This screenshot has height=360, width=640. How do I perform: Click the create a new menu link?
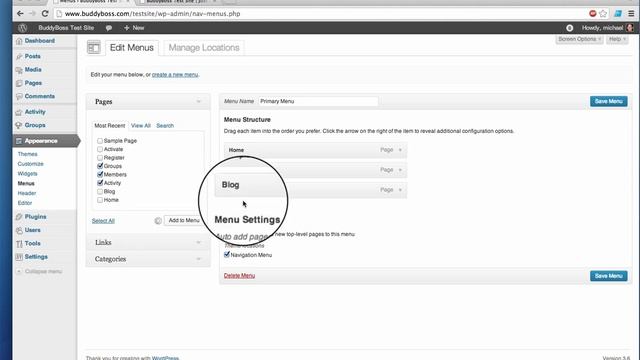coord(175,75)
